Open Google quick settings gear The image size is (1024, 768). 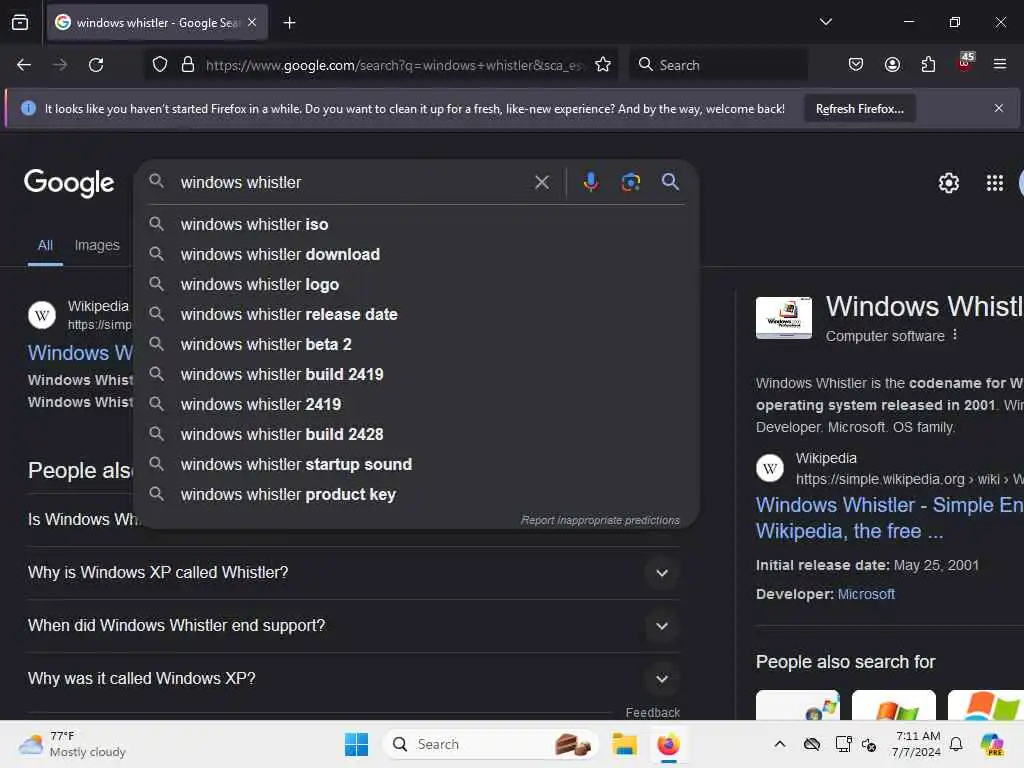(x=948, y=183)
